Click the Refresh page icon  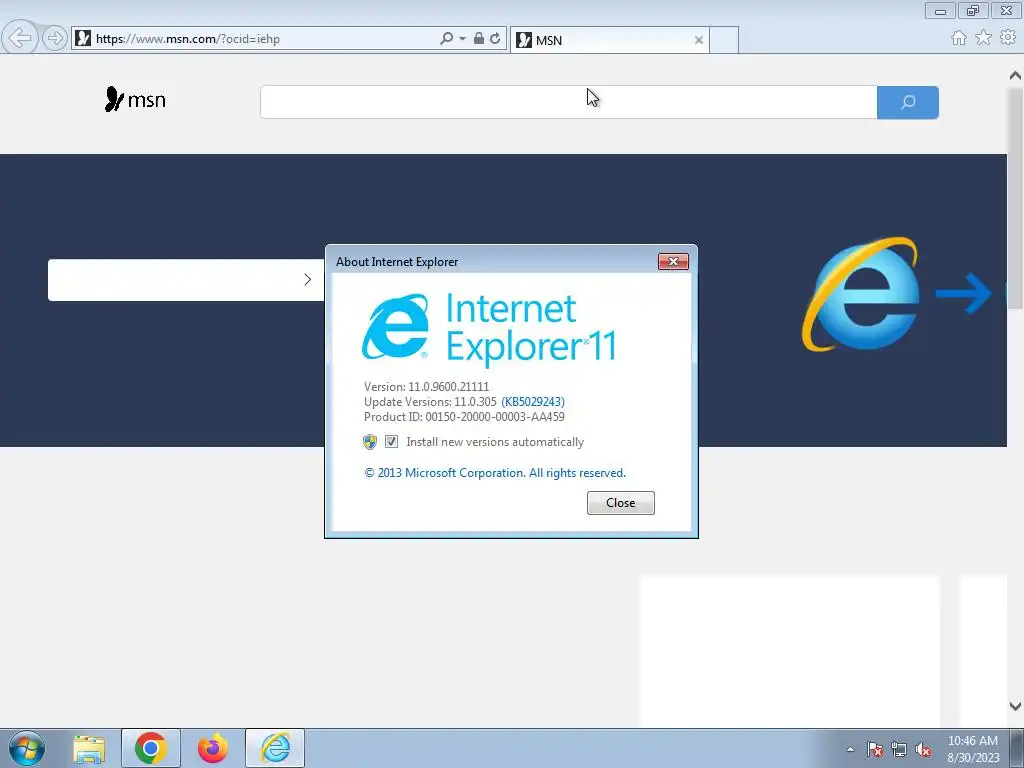tap(495, 39)
